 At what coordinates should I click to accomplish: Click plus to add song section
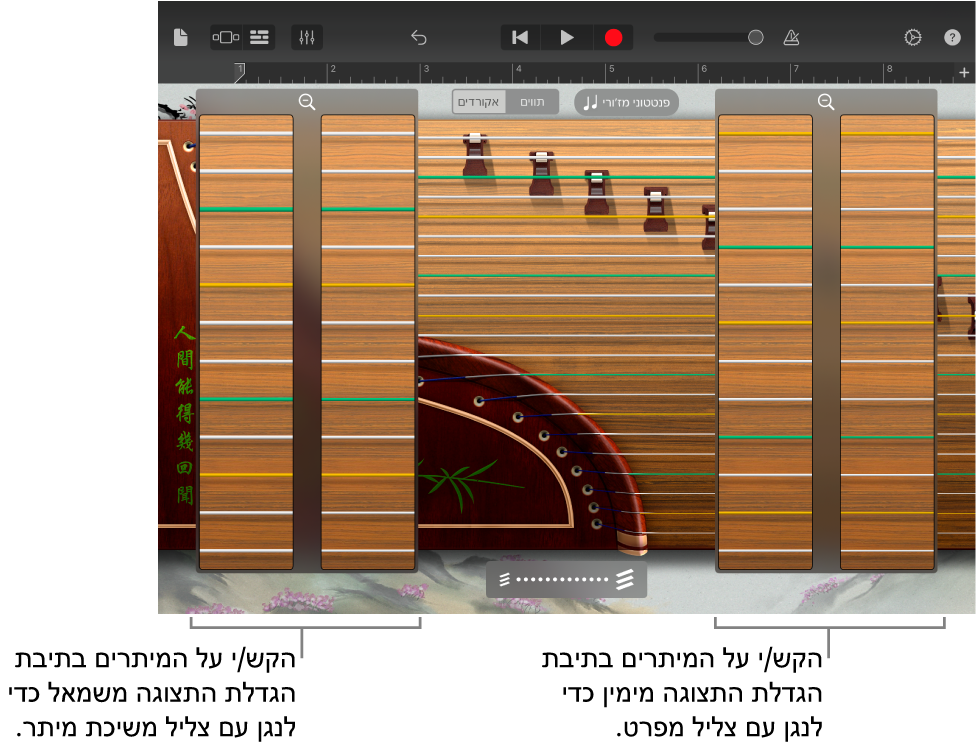pos(964,73)
